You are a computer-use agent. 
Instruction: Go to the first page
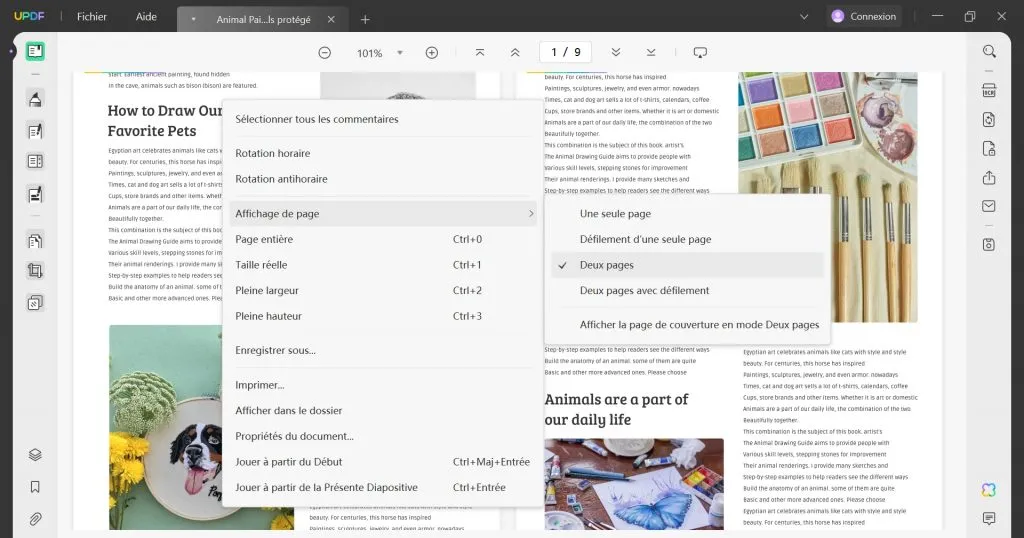(480, 52)
